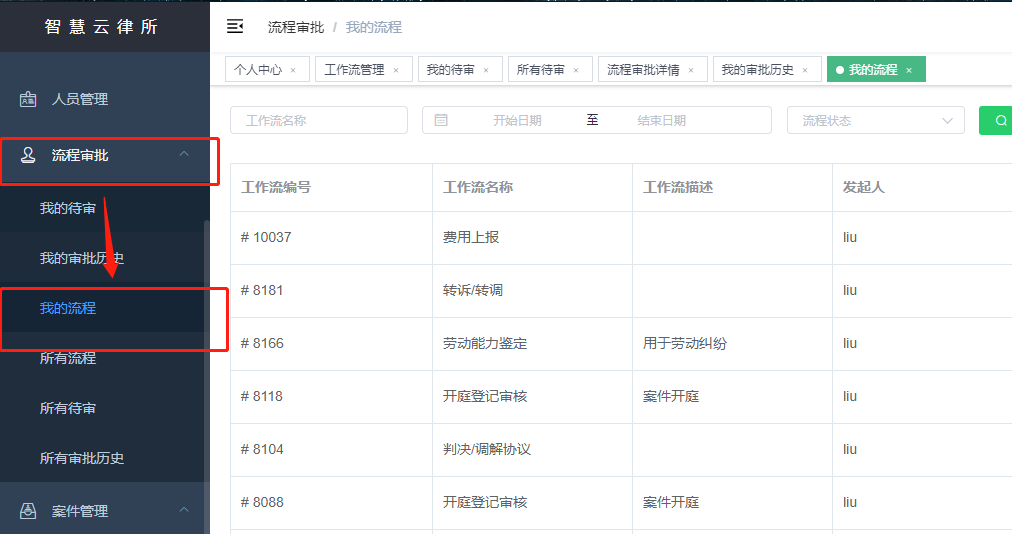
Task: Click the 智慧云律所 logo title
Action: pyautogui.click(x=101, y=26)
